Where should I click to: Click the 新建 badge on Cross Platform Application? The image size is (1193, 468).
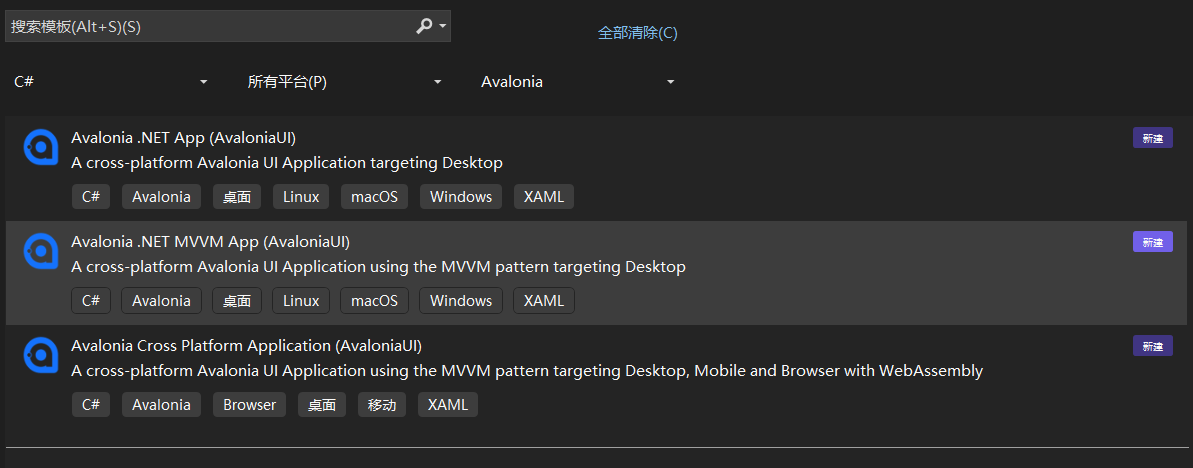[x=1152, y=346]
